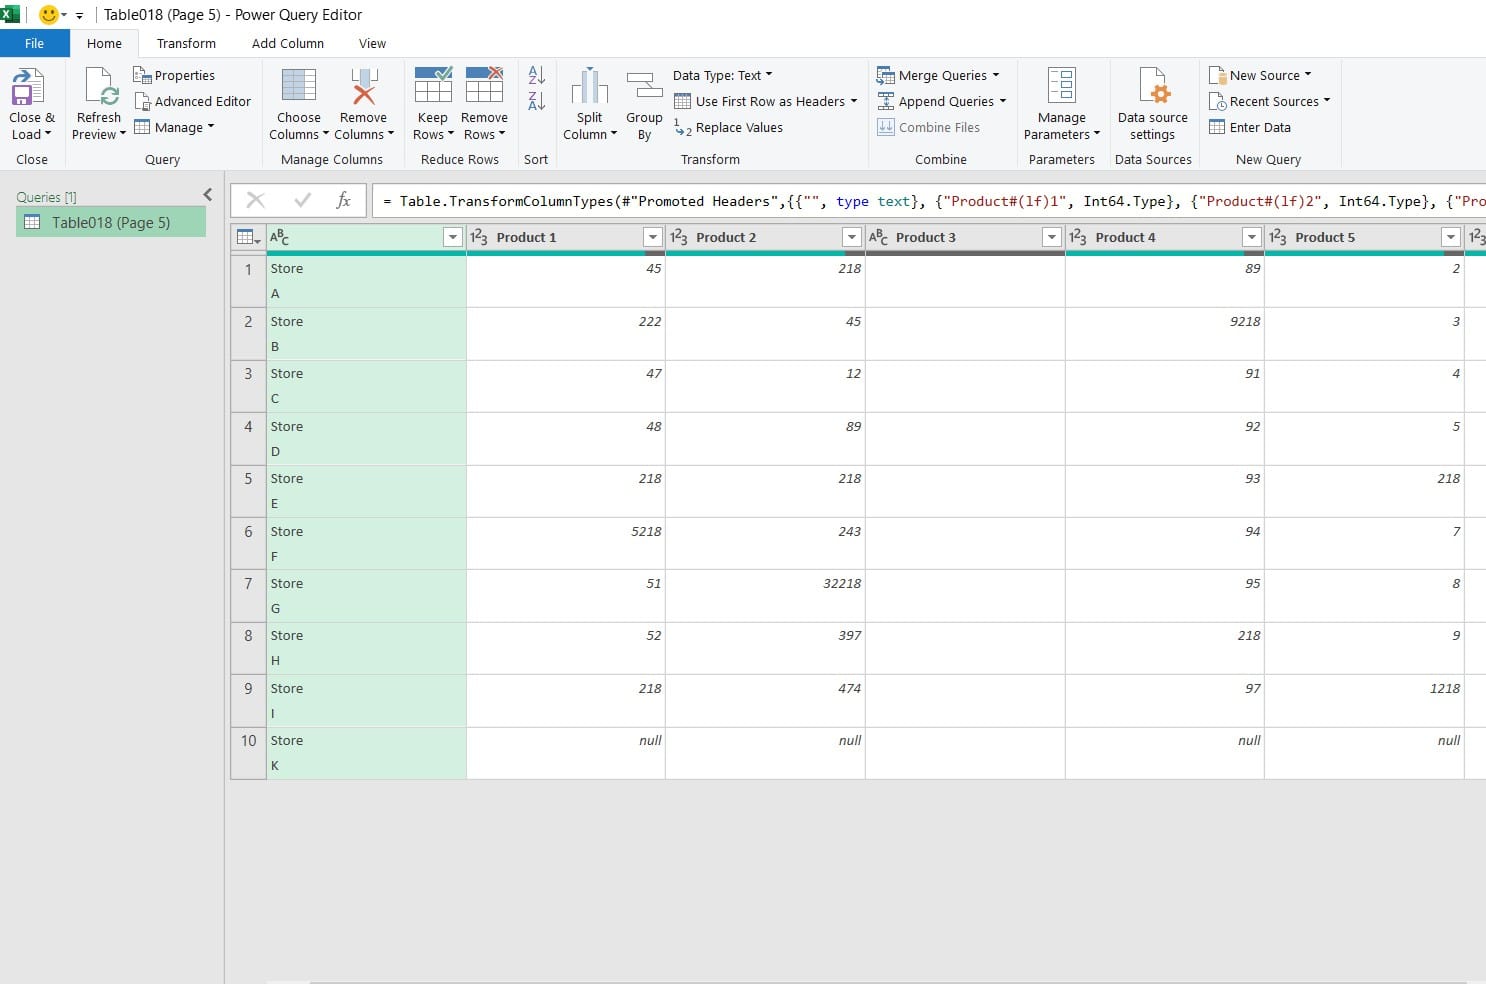This screenshot has height=984, width=1486.
Task: Click inside the formula bar text
Action: coord(928,201)
